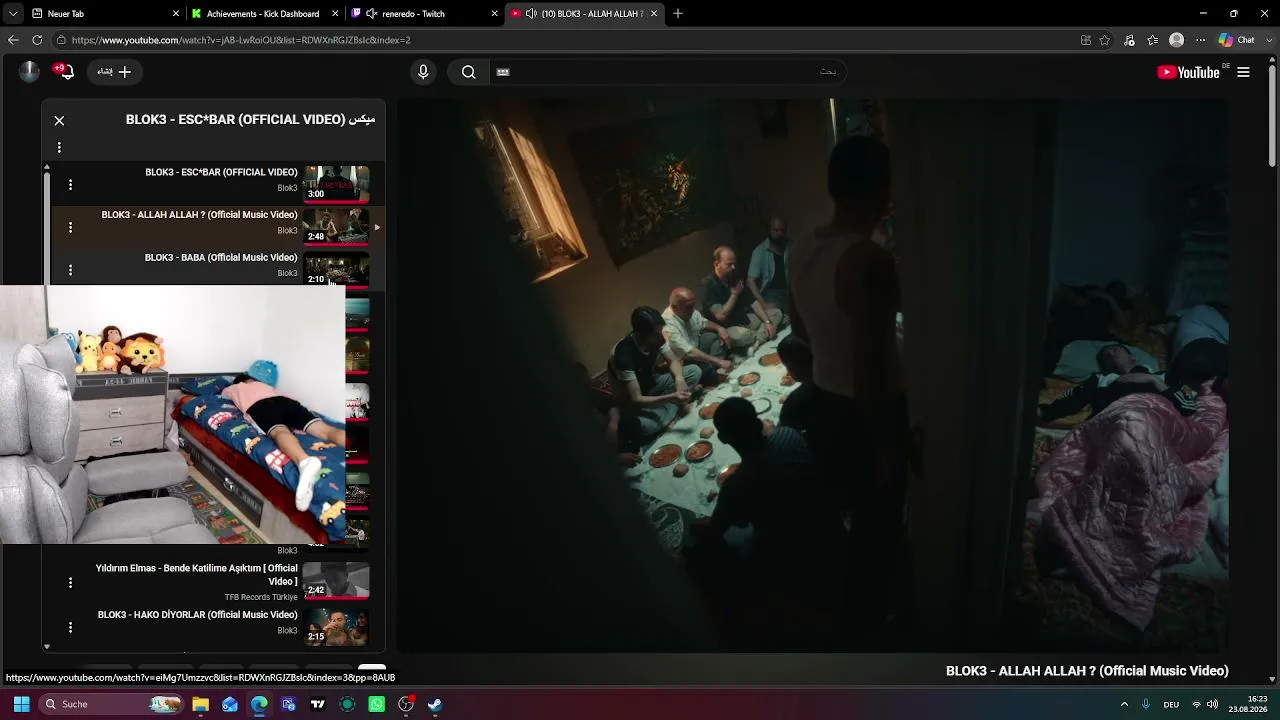Open browser settings and more menu
The width and height of the screenshot is (1280, 720).
coord(1201,40)
